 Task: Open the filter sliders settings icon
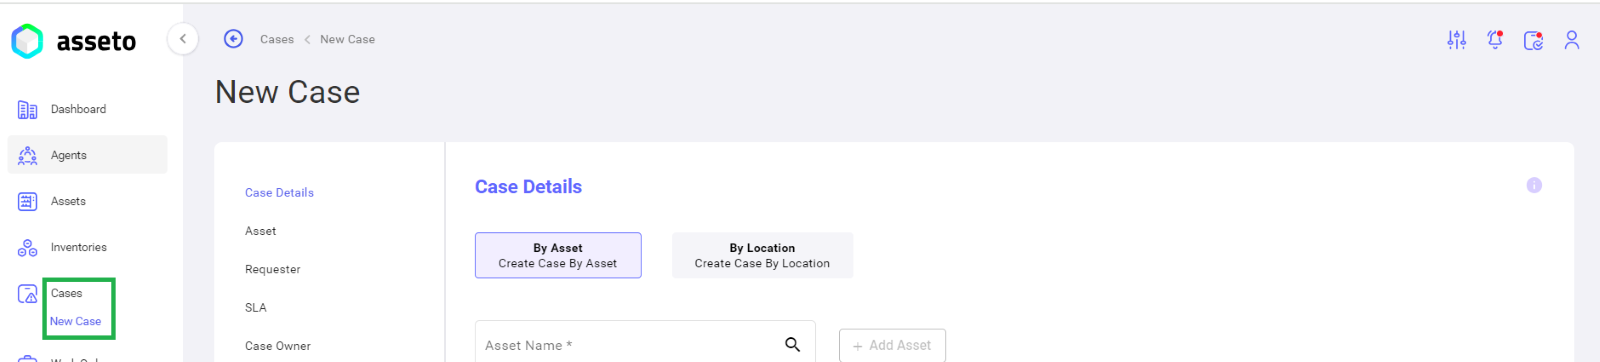(x=1456, y=40)
